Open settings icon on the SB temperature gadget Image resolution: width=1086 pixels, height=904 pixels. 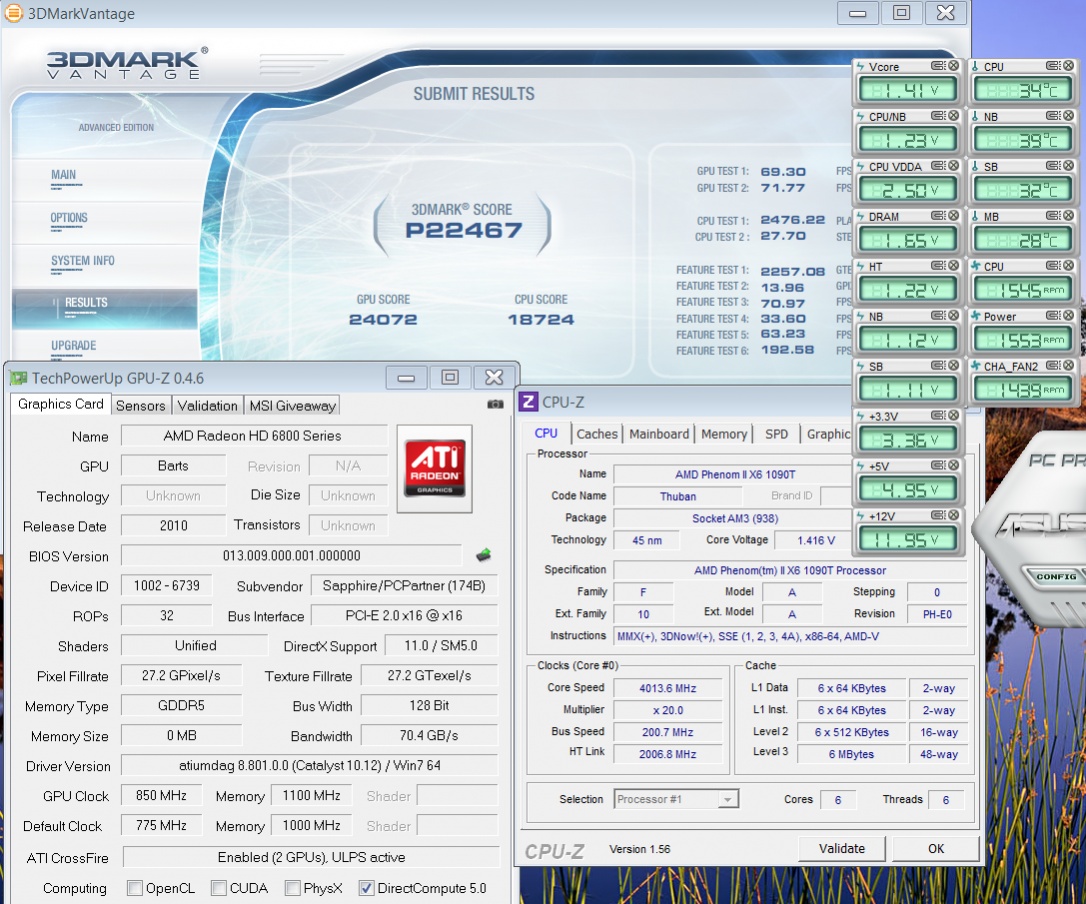coord(1053,166)
